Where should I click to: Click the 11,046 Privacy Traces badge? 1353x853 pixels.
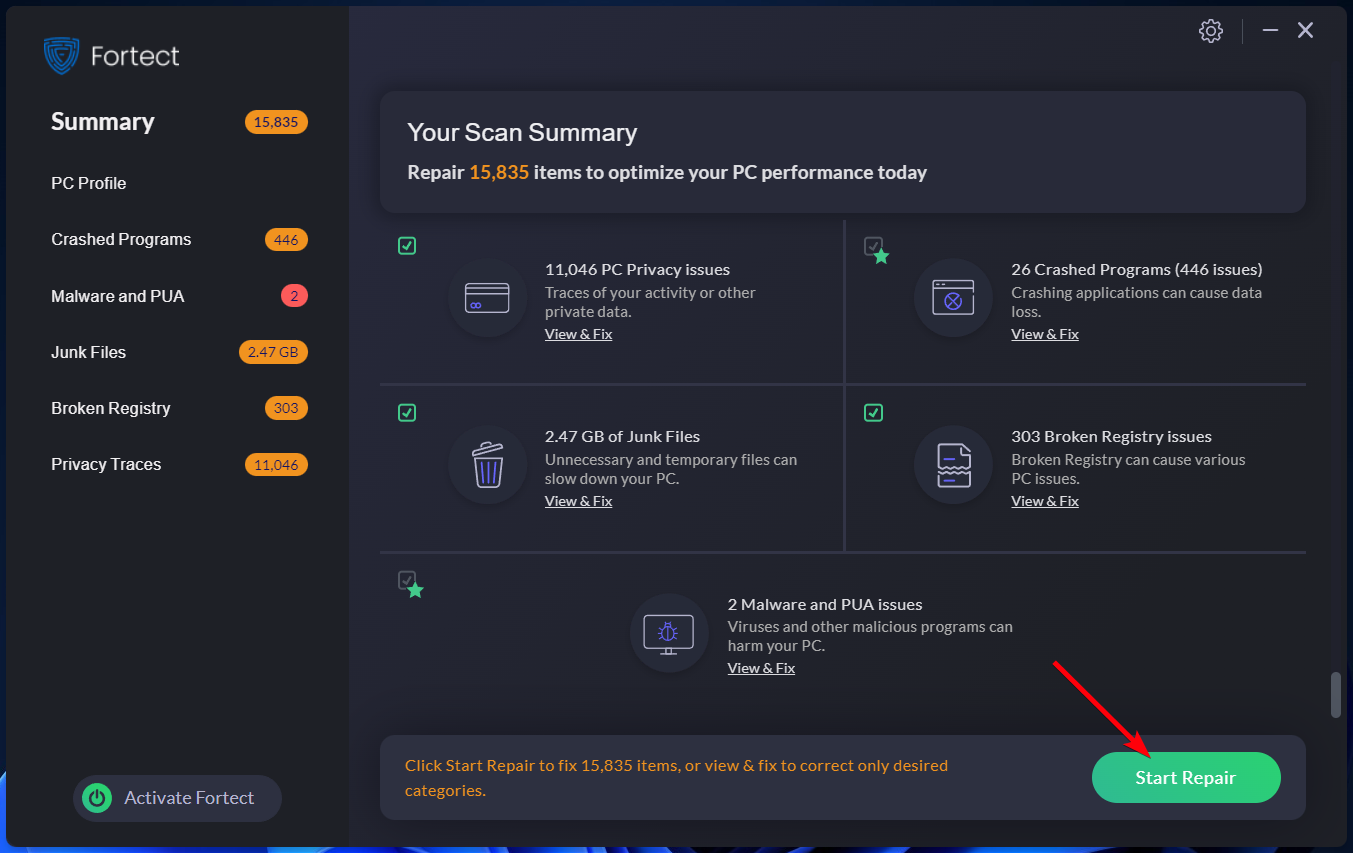tap(276, 464)
